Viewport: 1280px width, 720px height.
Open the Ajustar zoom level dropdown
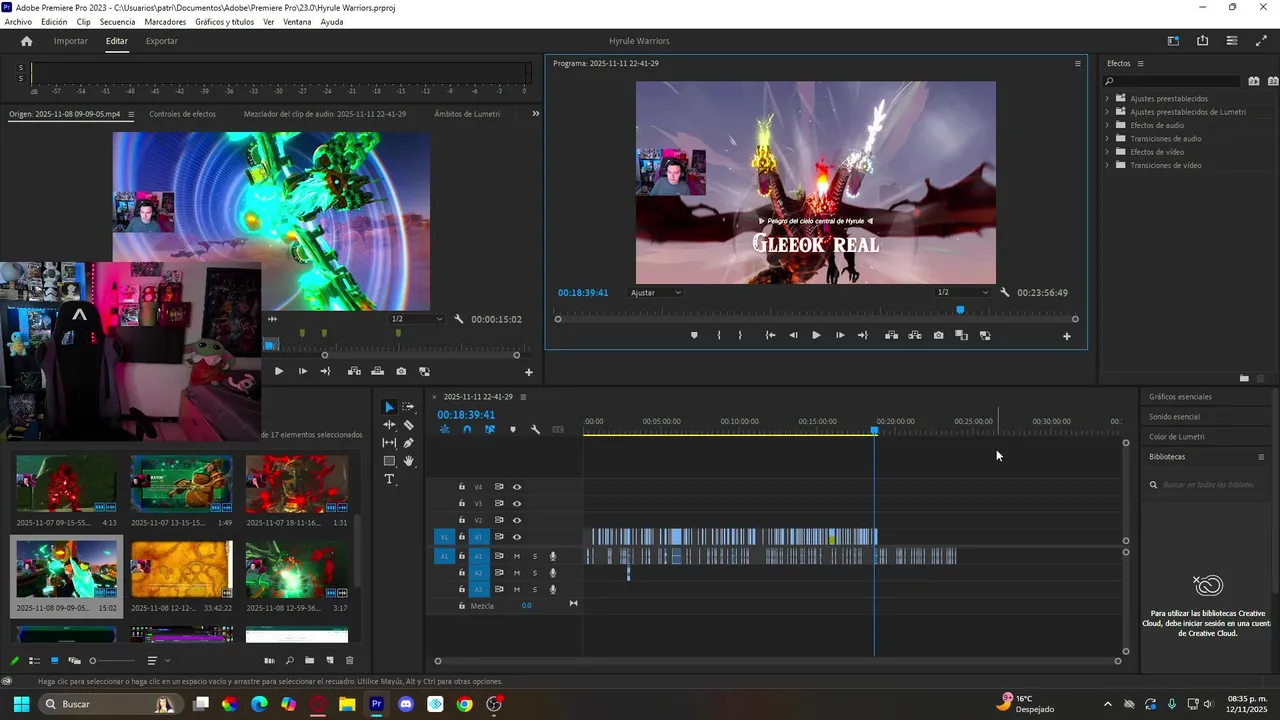[x=656, y=293]
